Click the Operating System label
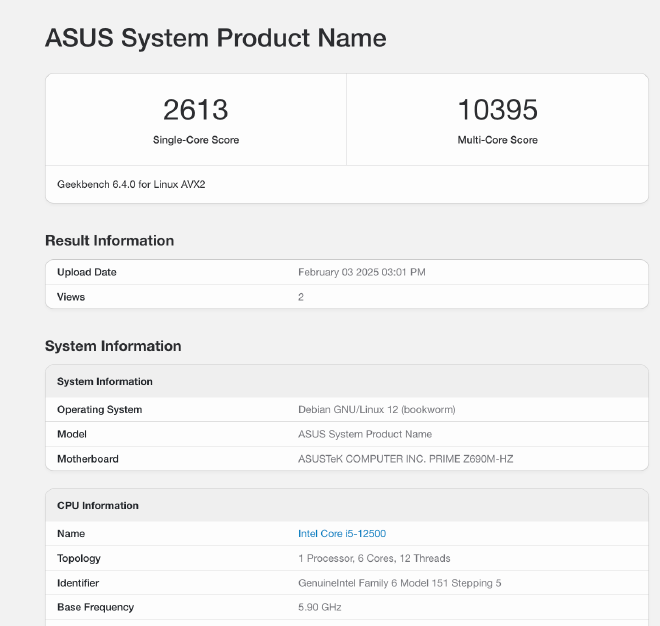This screenshot has height=626, width=660. (x=99, y=410)
